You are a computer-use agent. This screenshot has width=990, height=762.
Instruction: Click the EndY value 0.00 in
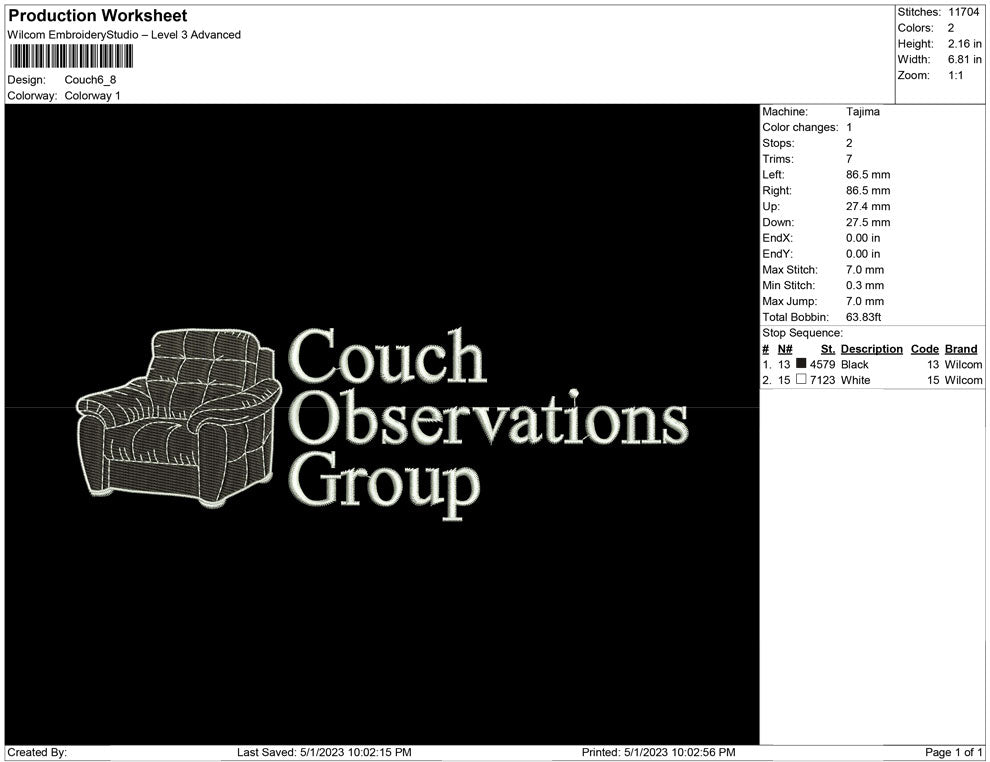pos(863,254)
